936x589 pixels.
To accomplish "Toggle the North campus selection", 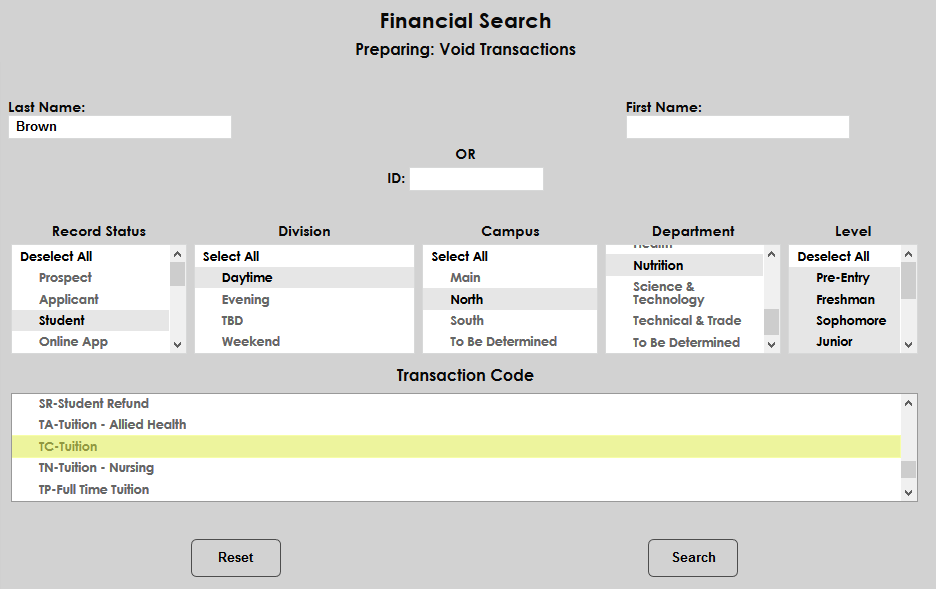I will [466, 300].
